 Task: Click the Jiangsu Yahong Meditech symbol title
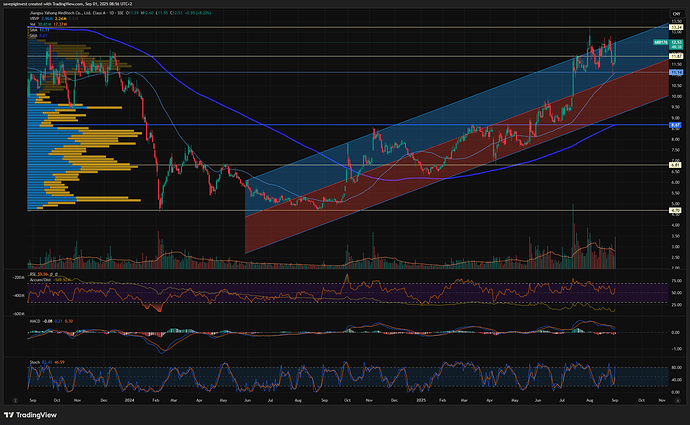tap(77, 13)
